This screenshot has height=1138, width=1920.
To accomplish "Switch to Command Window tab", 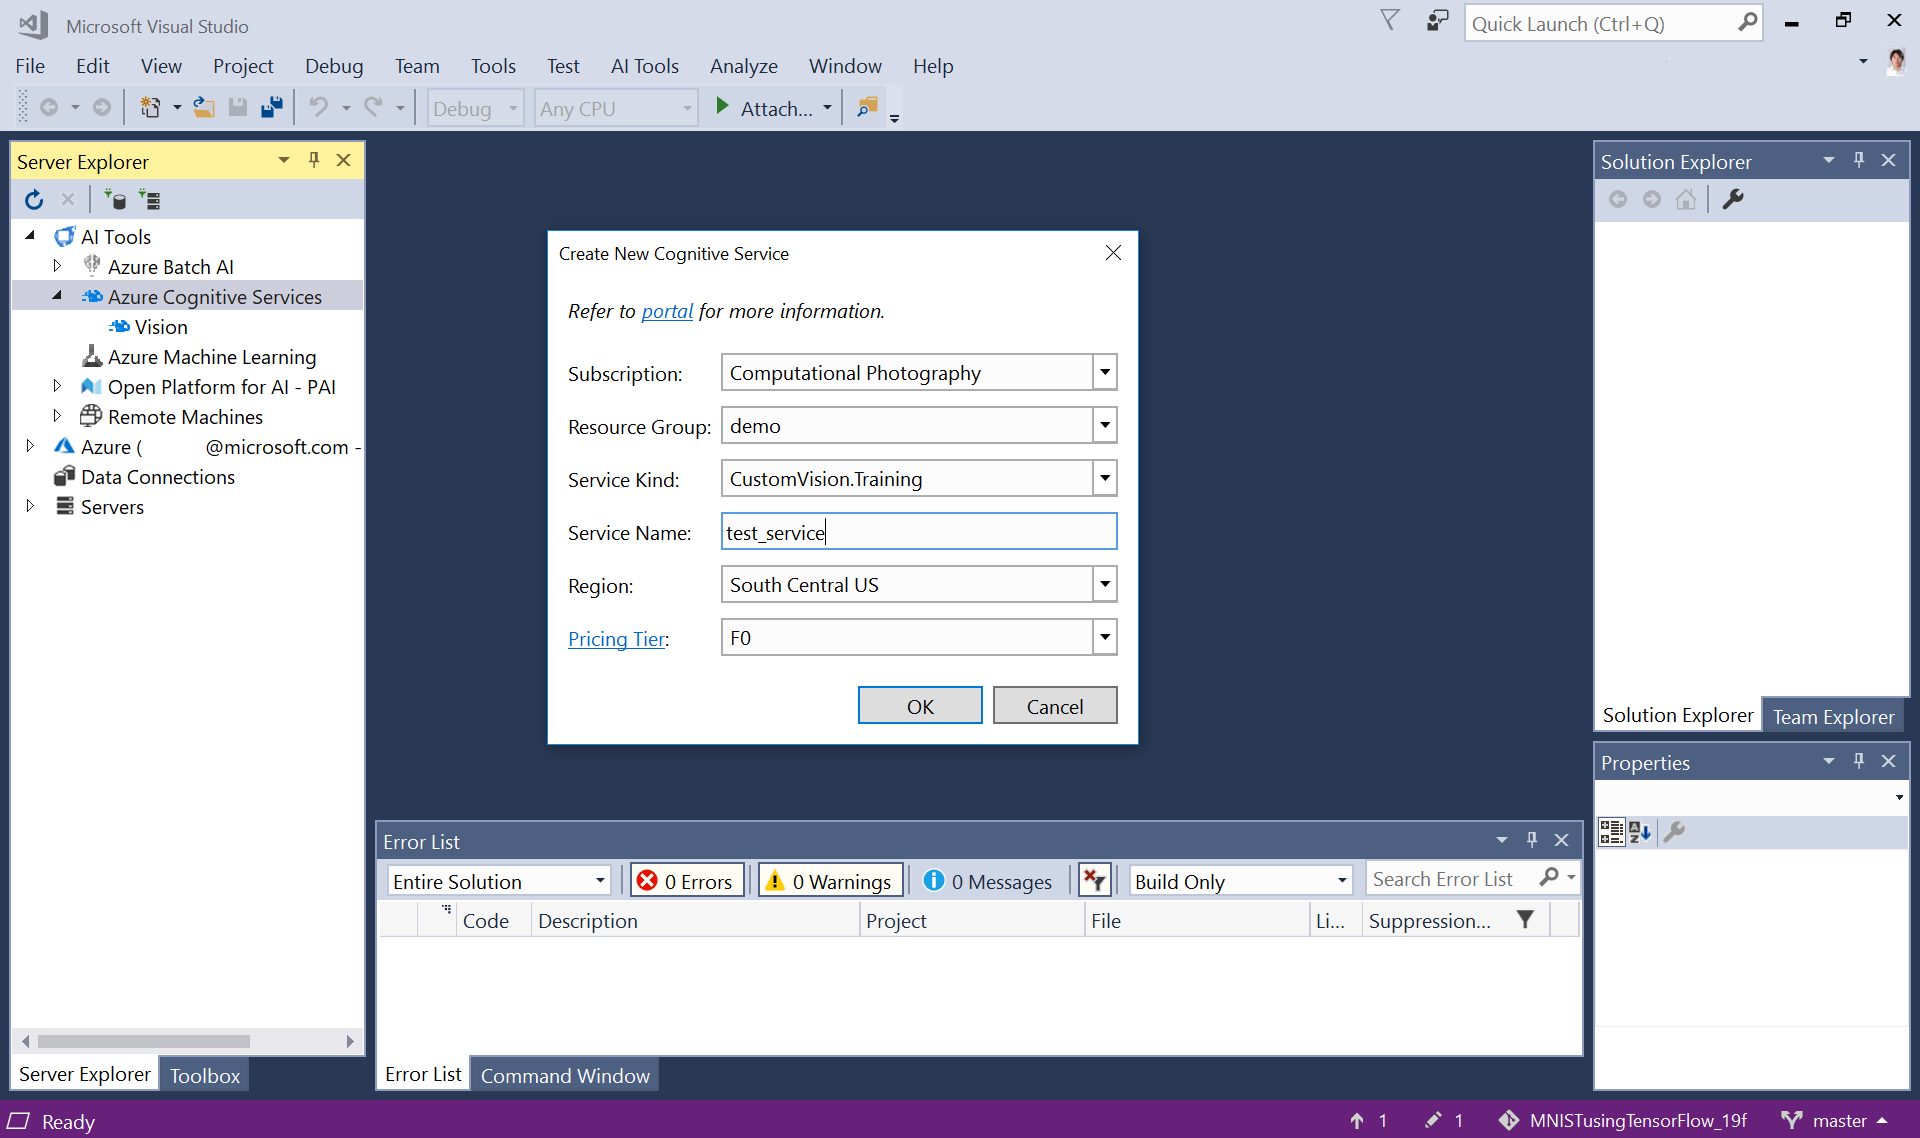I will tap(565, 1072).
